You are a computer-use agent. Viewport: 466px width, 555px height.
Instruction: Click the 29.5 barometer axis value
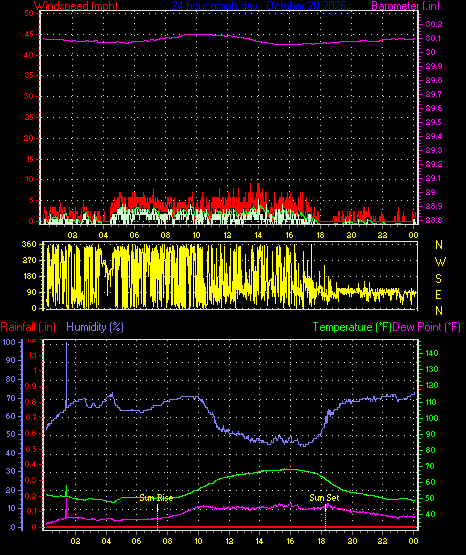(x=434, y=122)
